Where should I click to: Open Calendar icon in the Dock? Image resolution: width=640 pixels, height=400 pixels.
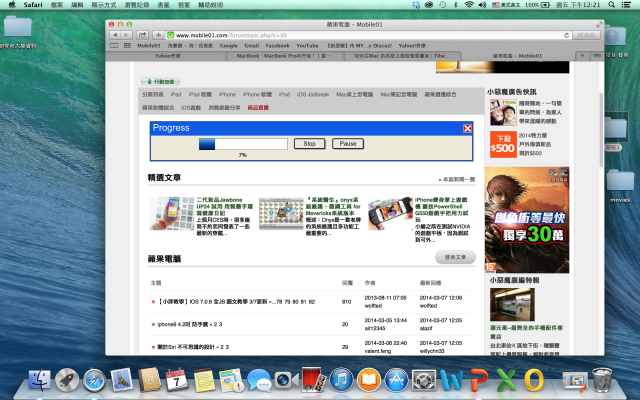[177, 380]
